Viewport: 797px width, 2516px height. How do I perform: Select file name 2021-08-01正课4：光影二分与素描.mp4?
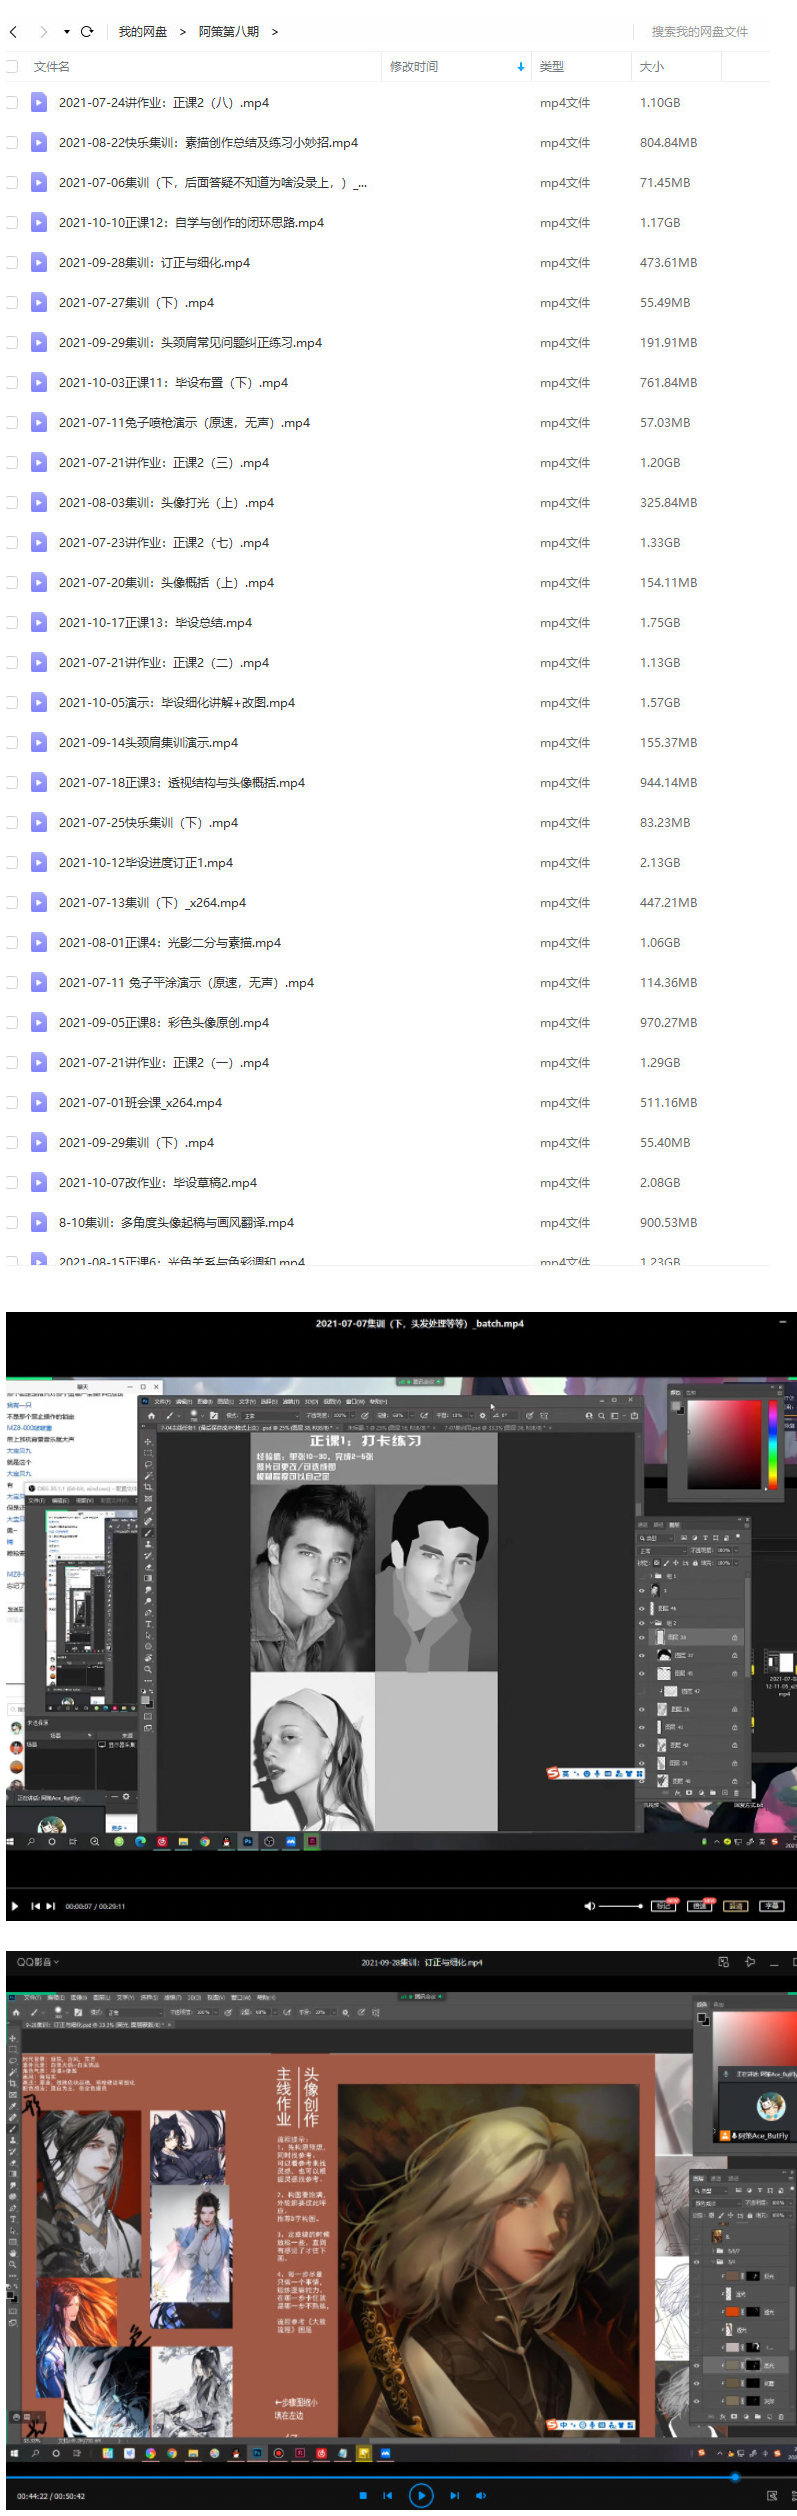pos(170,942)
